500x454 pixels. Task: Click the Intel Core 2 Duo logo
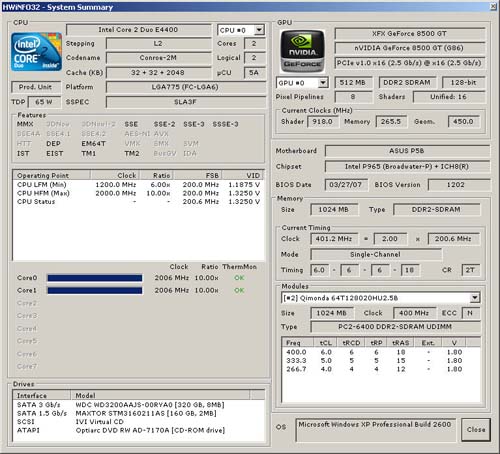[36, 52]
